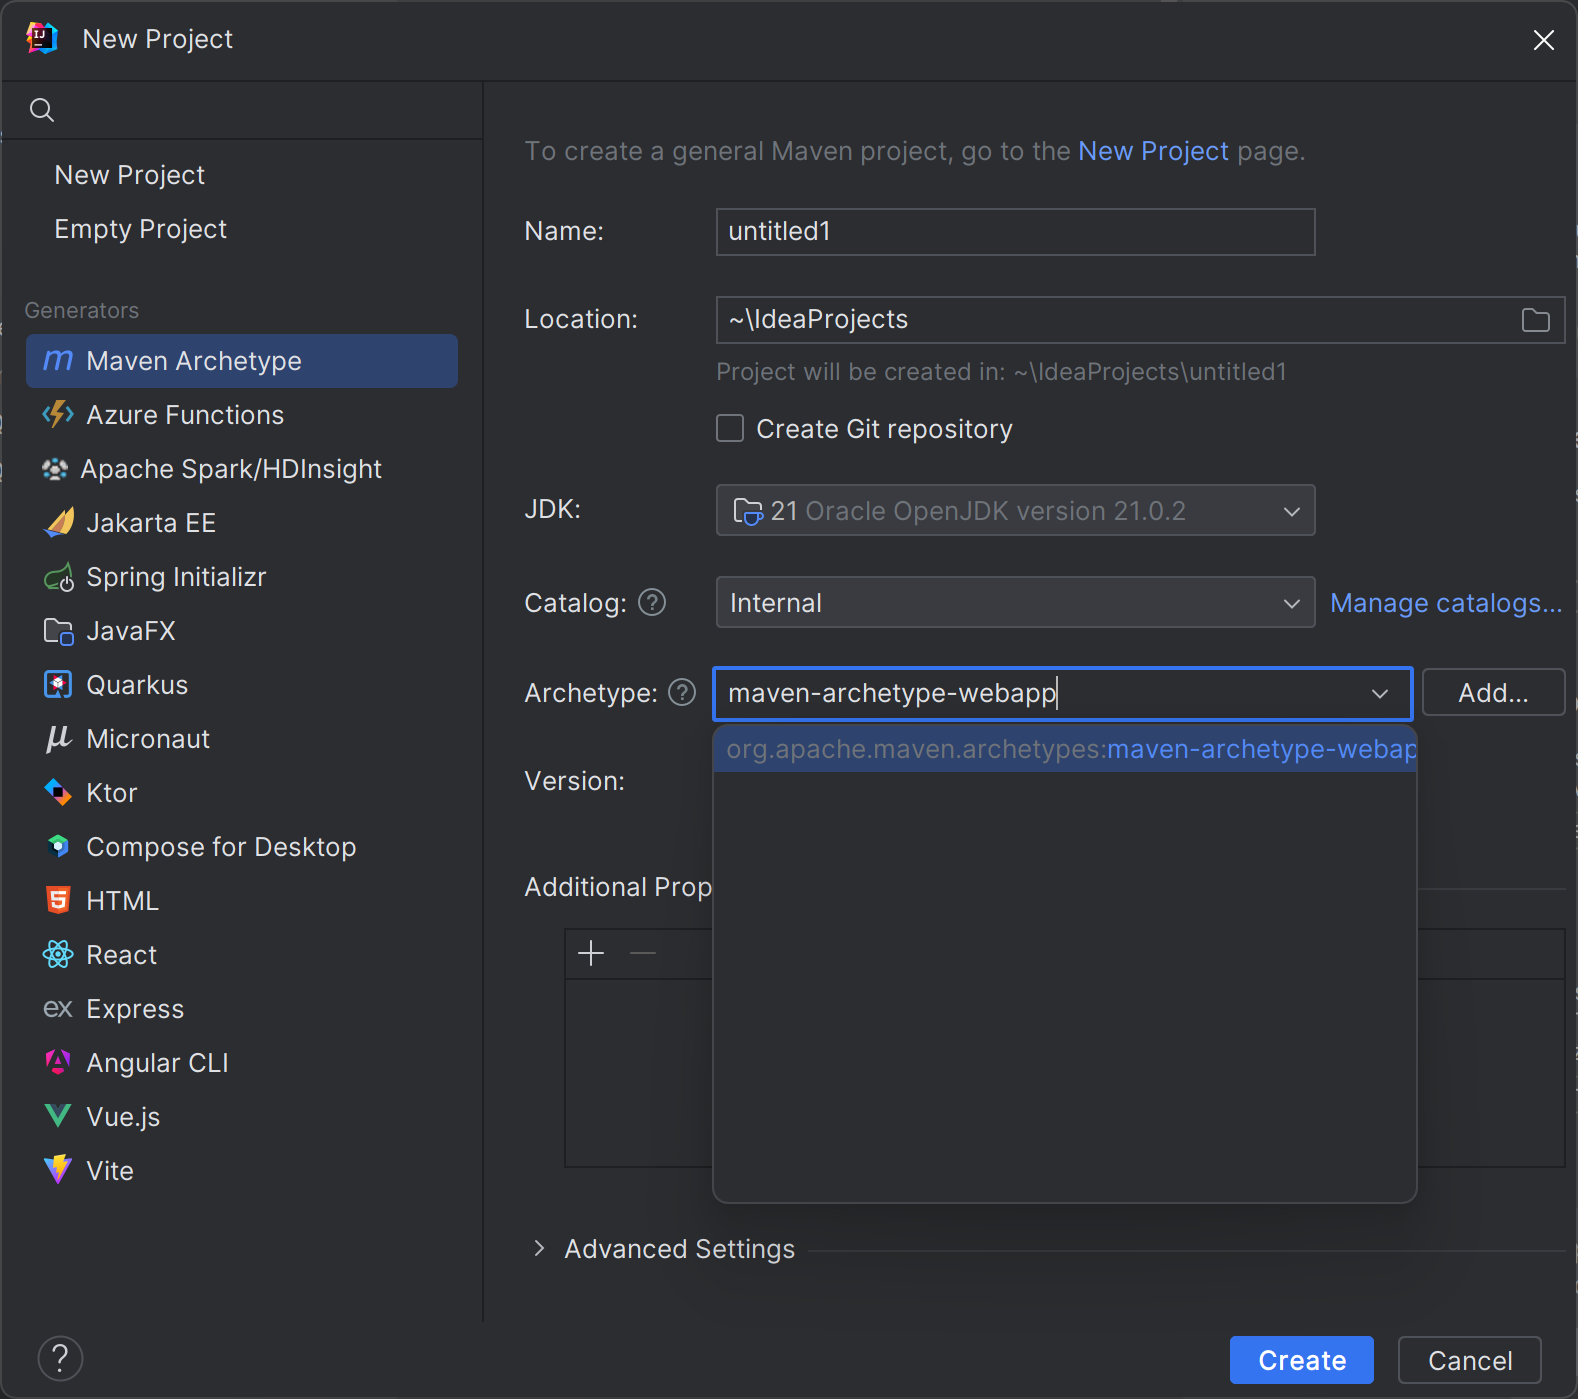
Task: Browse location with the folder icon
Action: click(x=1535, y=320)
